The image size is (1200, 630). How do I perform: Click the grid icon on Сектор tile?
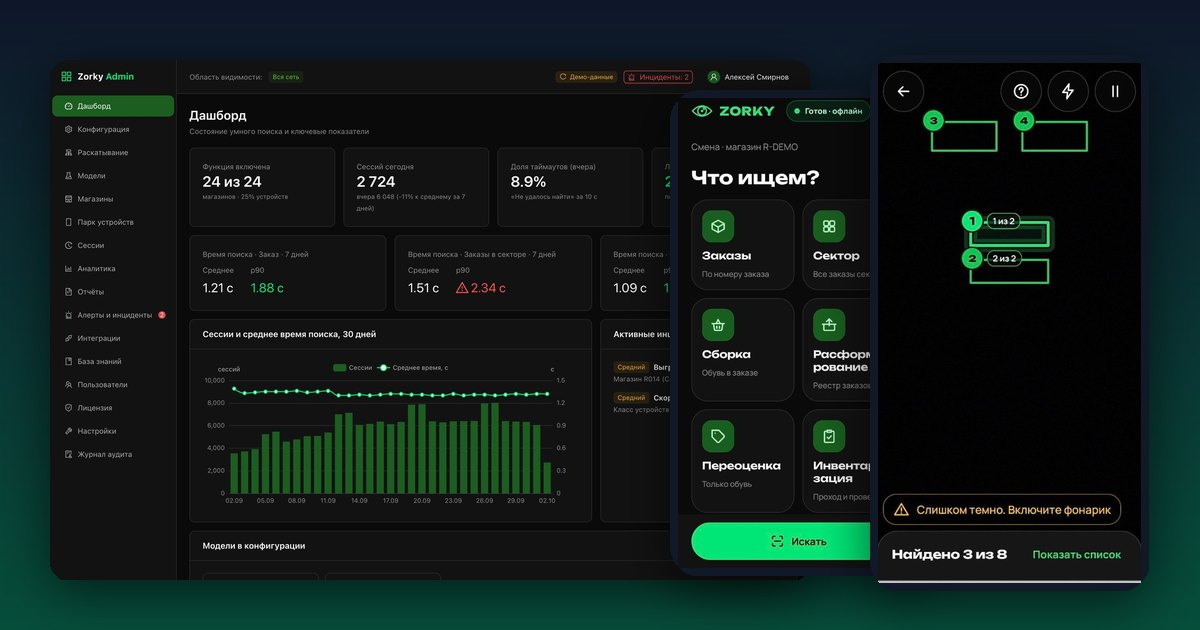829,226
